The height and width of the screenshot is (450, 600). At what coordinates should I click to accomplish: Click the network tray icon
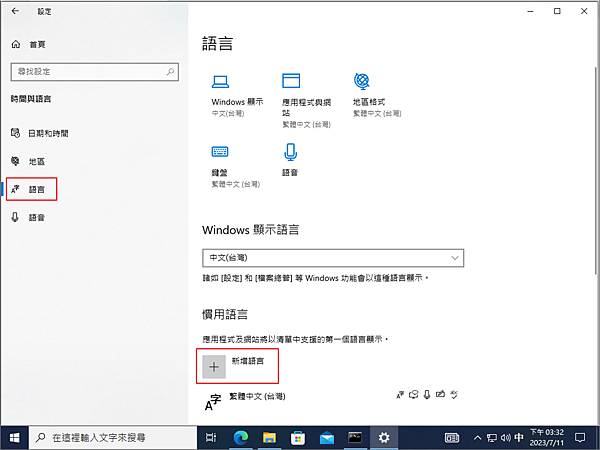pyautogui.click(x=492, y=437)
